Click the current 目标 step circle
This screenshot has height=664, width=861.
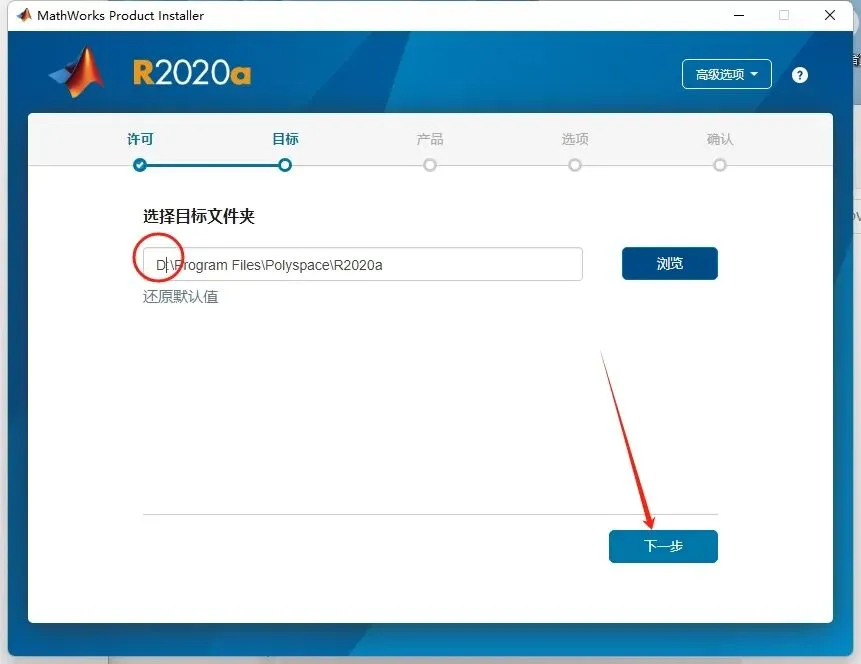[x=285, y=165]
